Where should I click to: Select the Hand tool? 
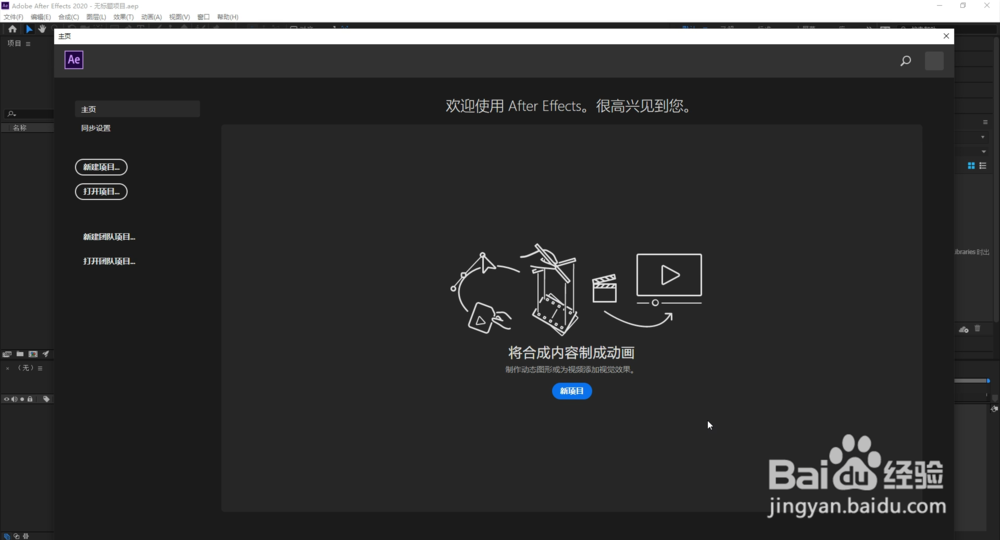[42, 29]
